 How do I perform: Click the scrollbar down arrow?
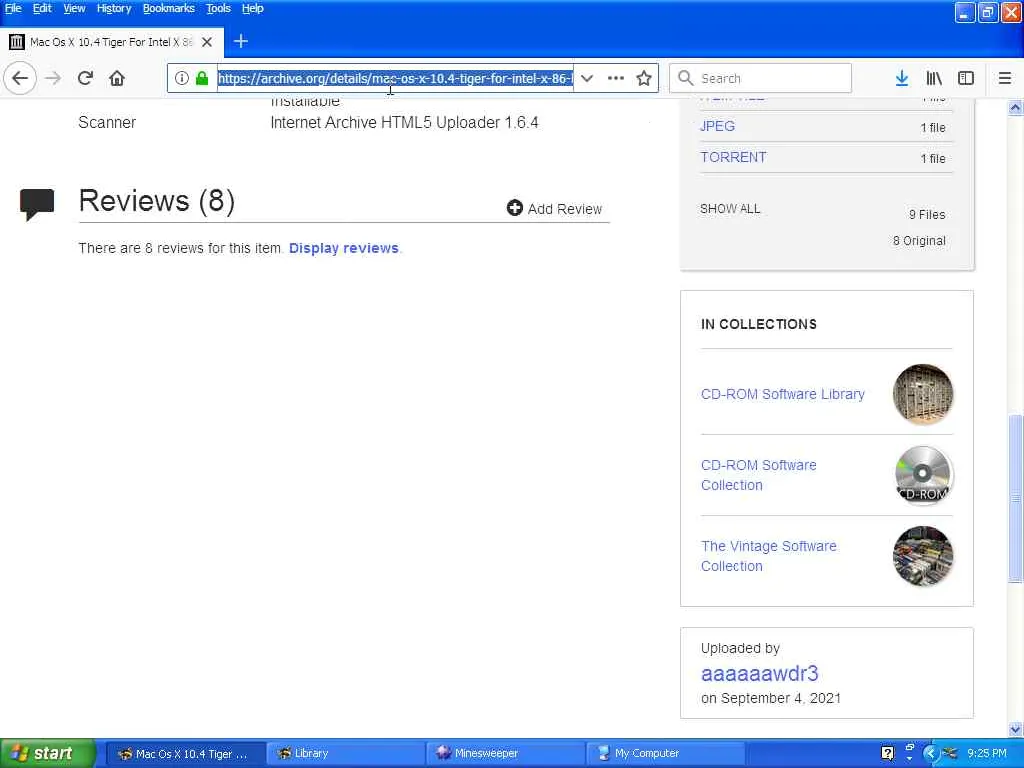coord(1015,729)
